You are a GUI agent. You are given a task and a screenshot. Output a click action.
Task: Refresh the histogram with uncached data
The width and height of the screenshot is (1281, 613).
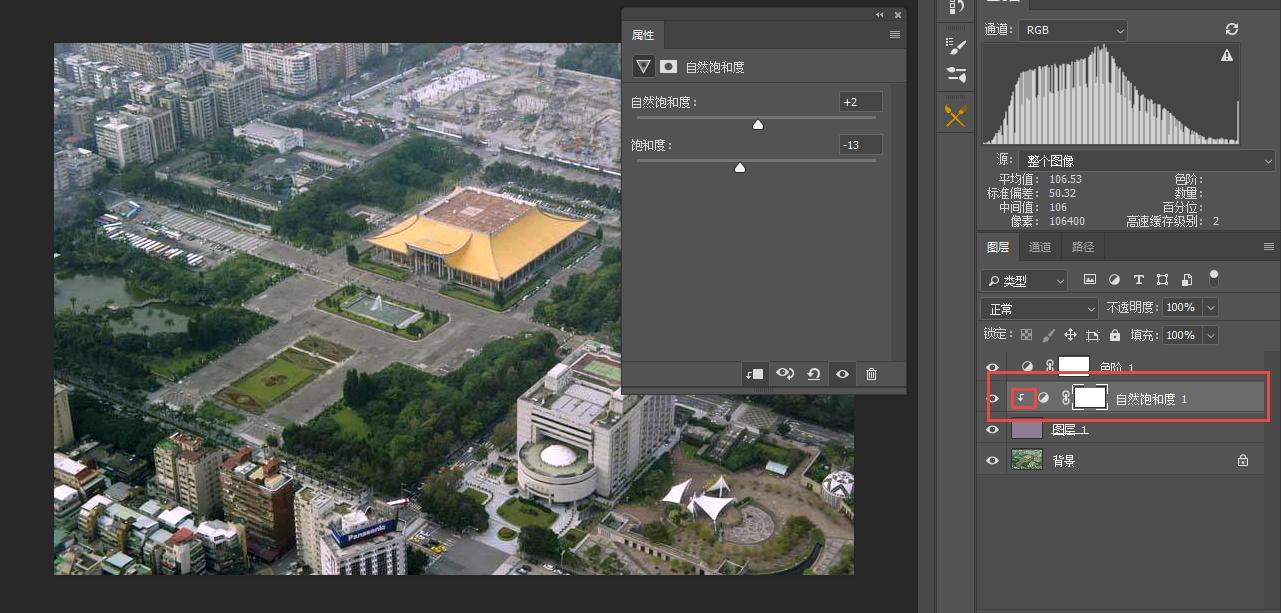click(1231, 29)
